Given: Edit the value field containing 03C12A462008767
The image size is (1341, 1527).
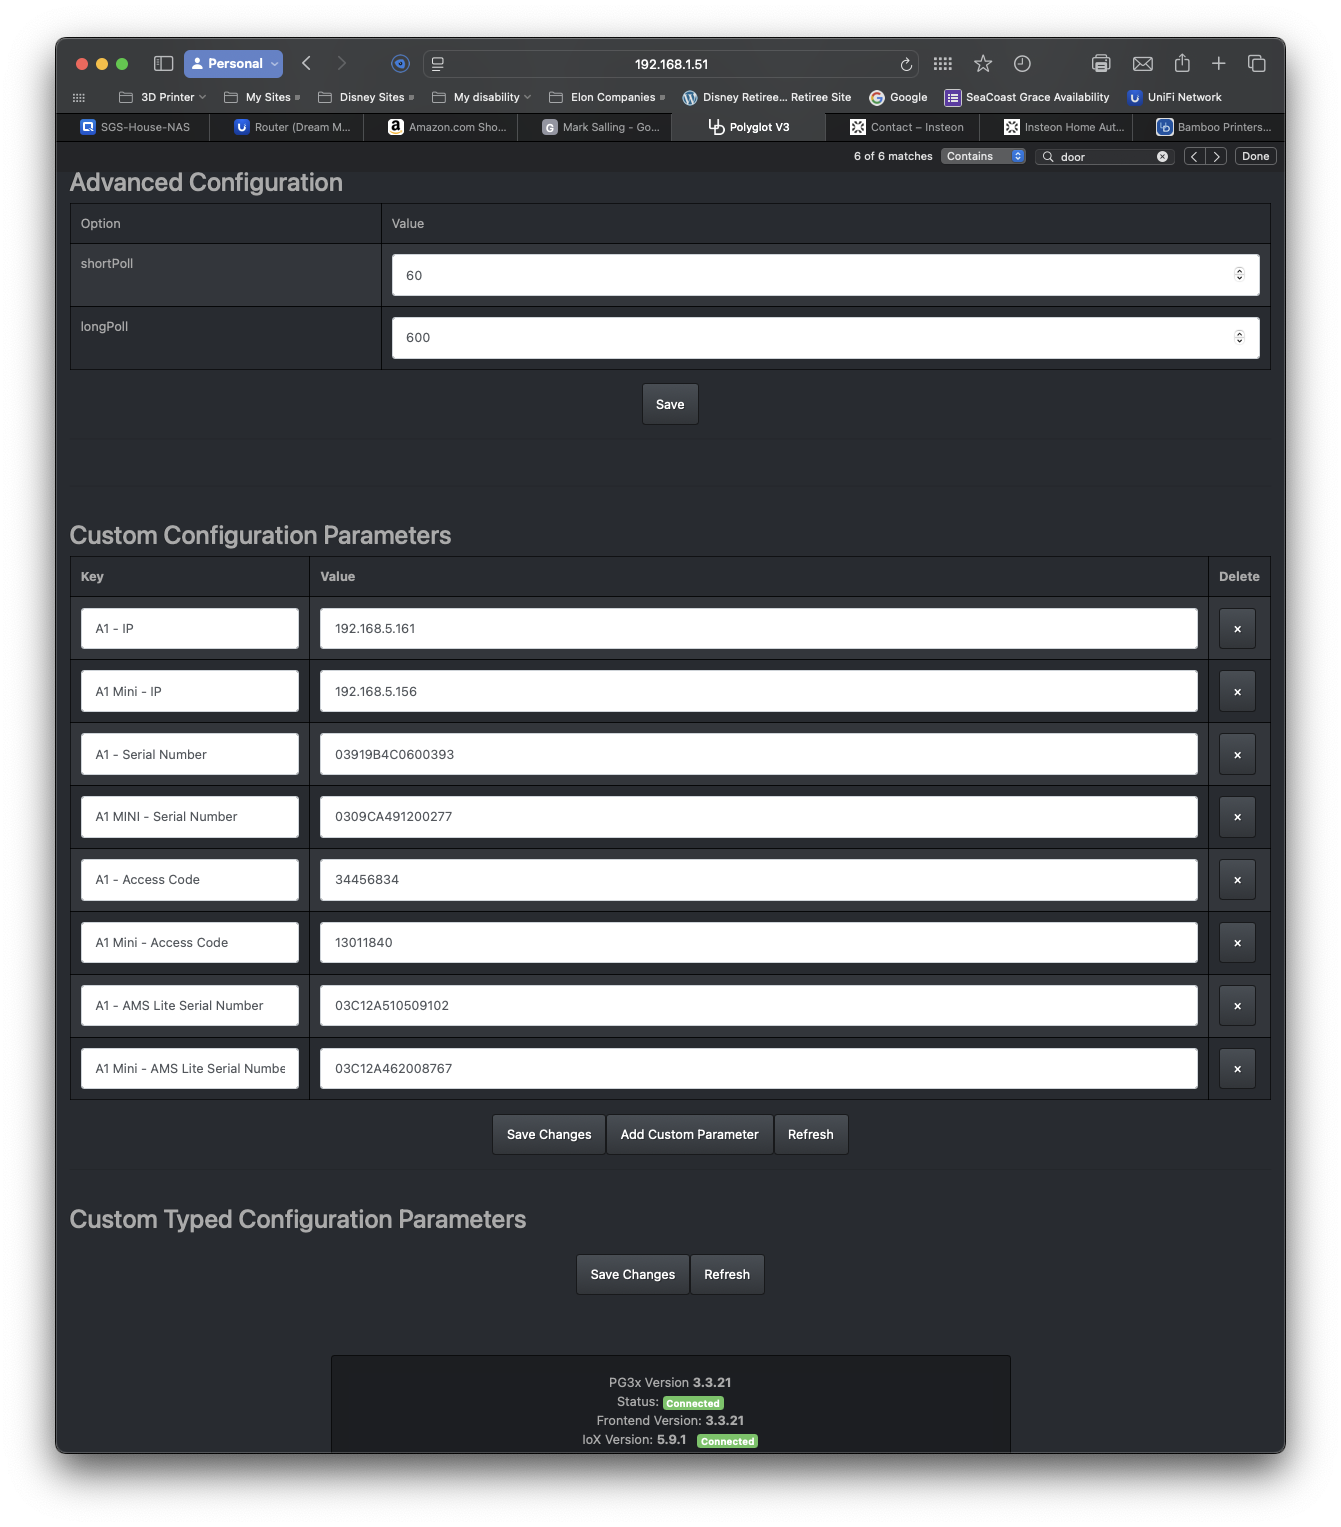Looking at the screenshot, I should click(758, 1069).
